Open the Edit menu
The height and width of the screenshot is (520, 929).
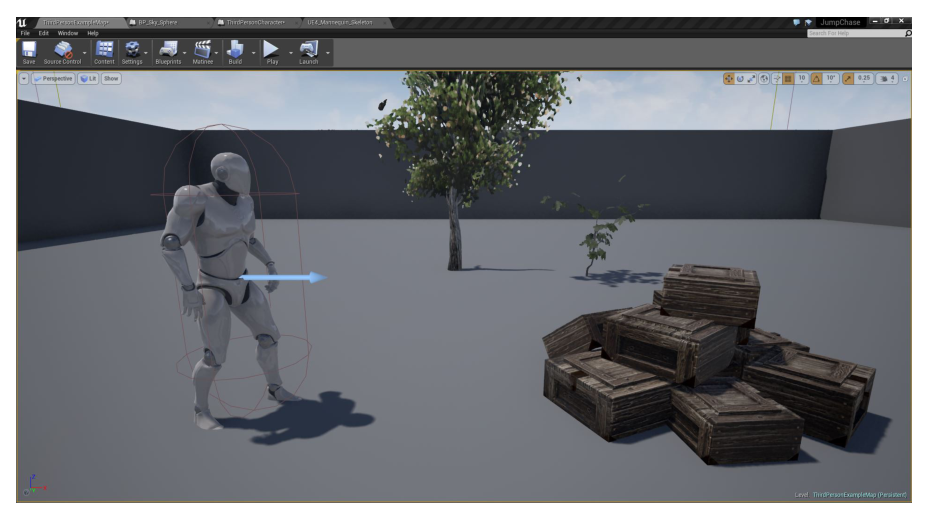[x=44, y=33]
